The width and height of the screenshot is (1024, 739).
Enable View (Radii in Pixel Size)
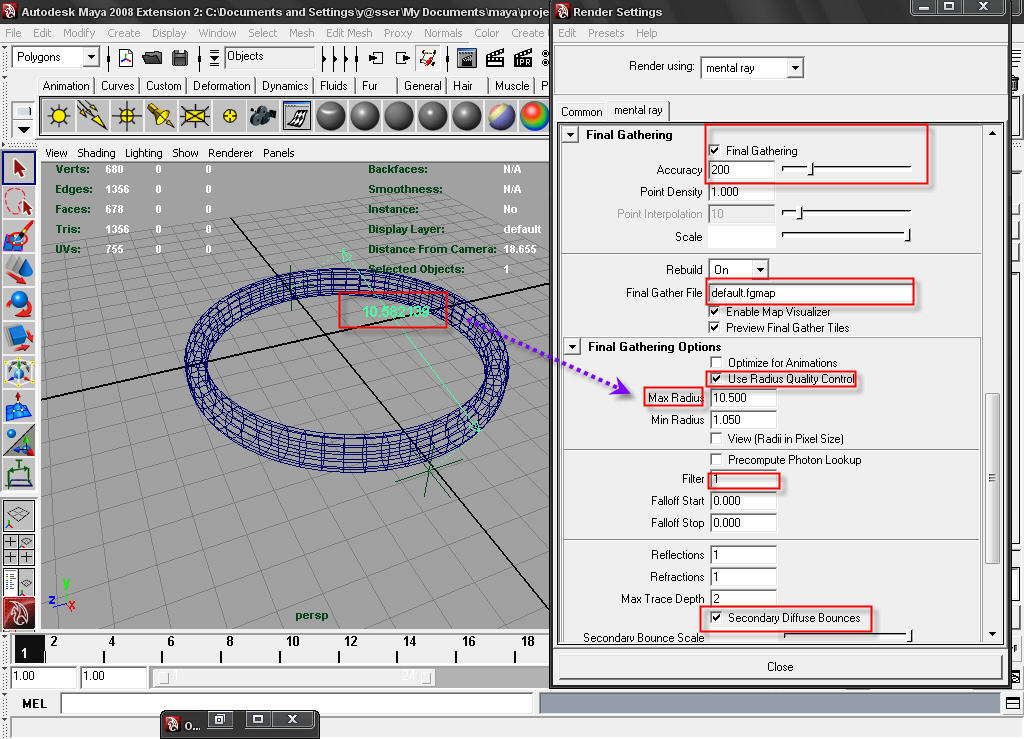coord(716,438)
